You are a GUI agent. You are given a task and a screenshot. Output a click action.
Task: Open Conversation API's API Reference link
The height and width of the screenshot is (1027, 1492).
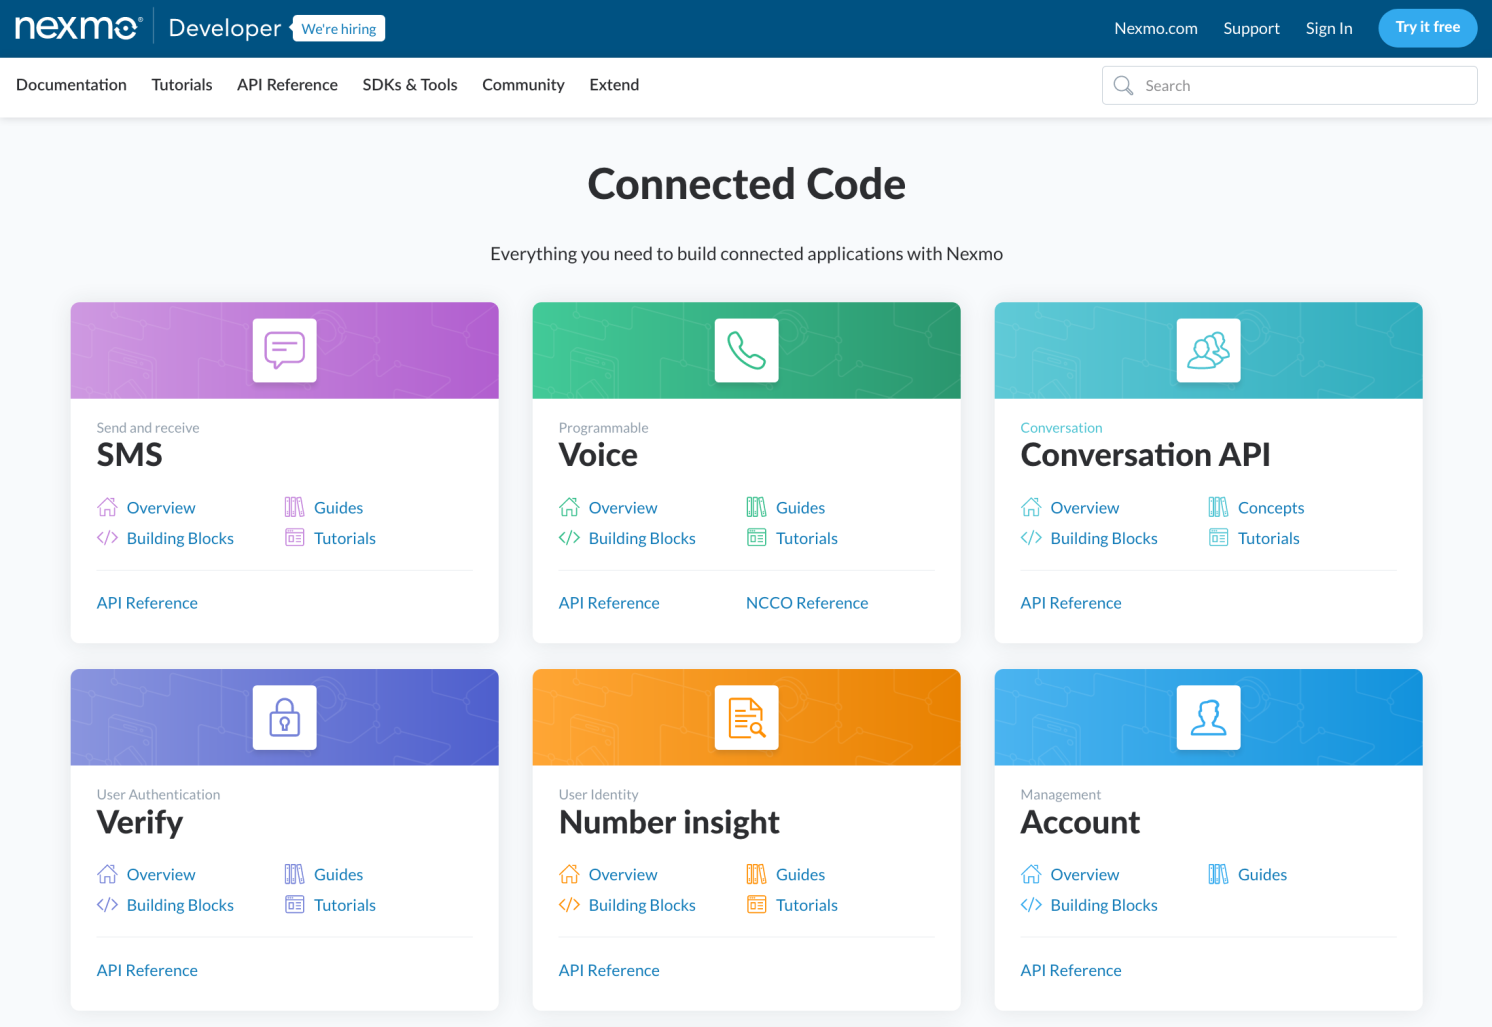[x=1071, y=603]
